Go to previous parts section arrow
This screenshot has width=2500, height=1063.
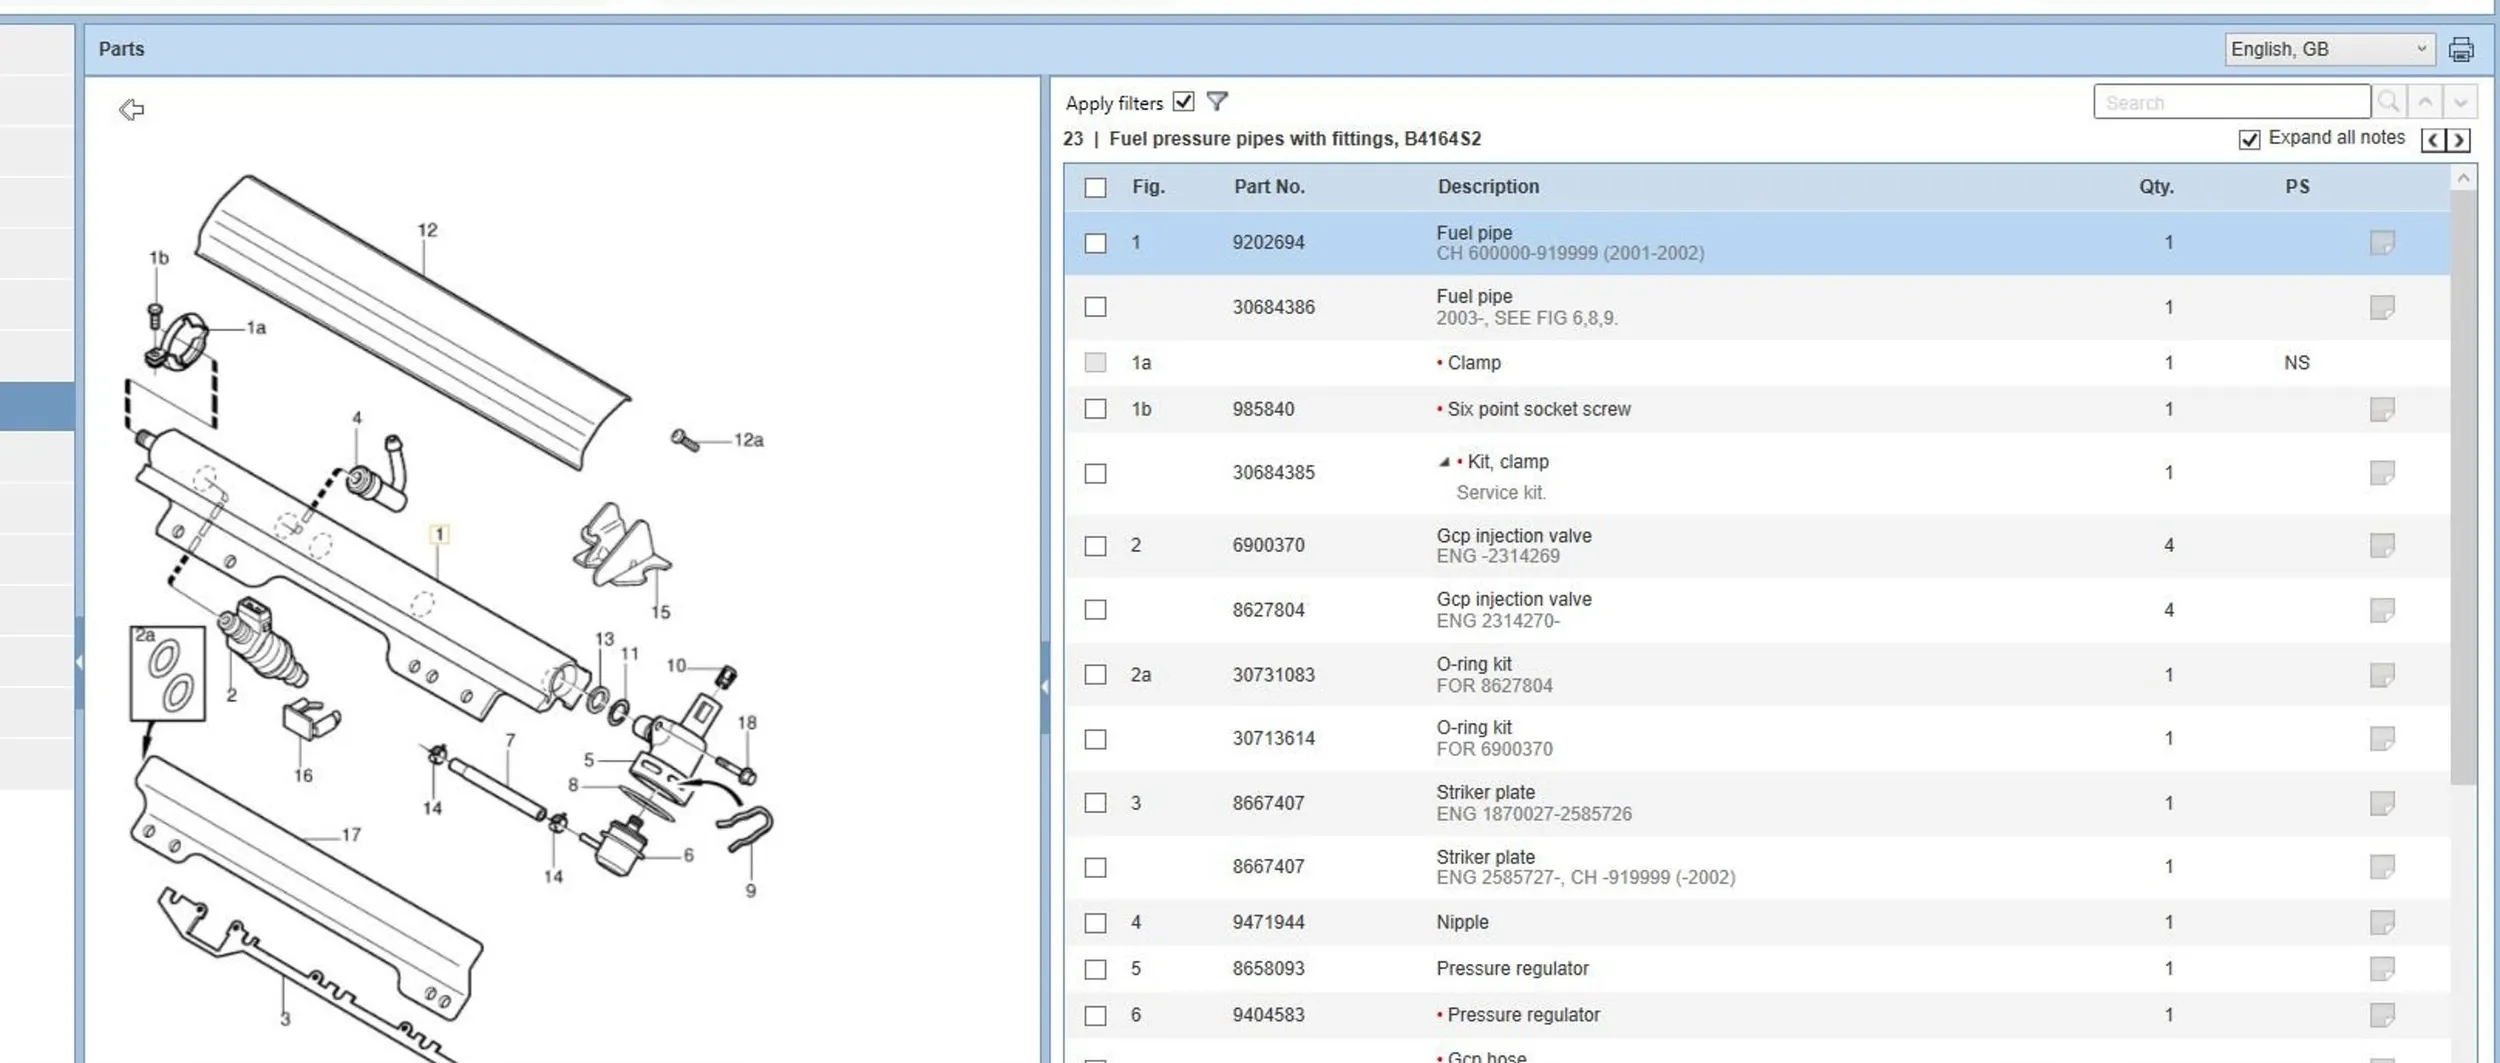click(2433, 140)
